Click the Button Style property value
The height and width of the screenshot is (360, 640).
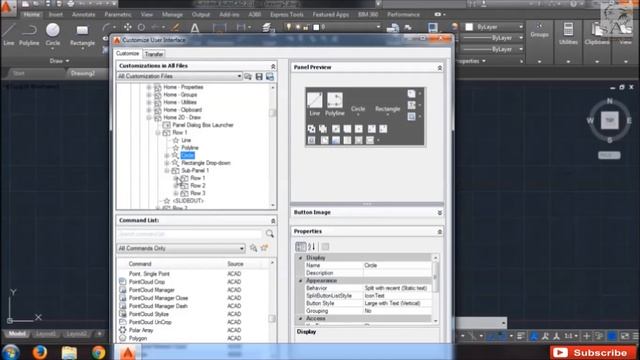tap(397, 303)
